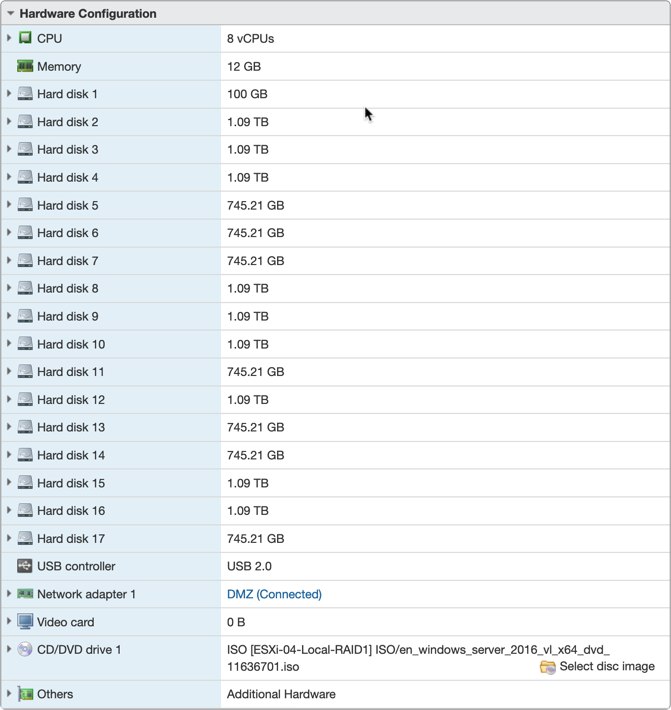Select the 745.21 GB value for Hard disk 13
The height and width of the screenshot is (710, 671).
255,427
